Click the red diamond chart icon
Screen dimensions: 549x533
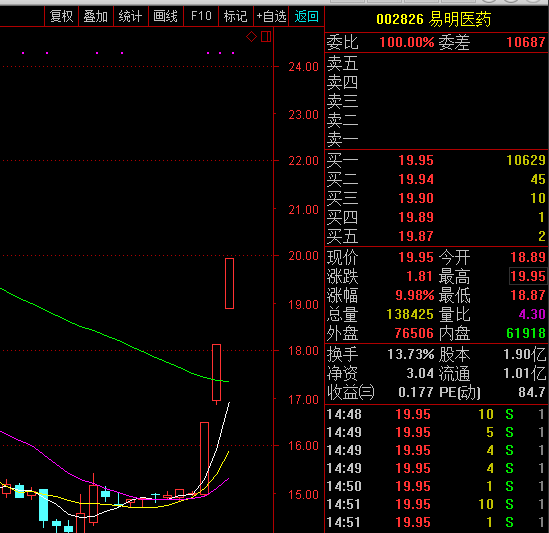tap(251, 36)
